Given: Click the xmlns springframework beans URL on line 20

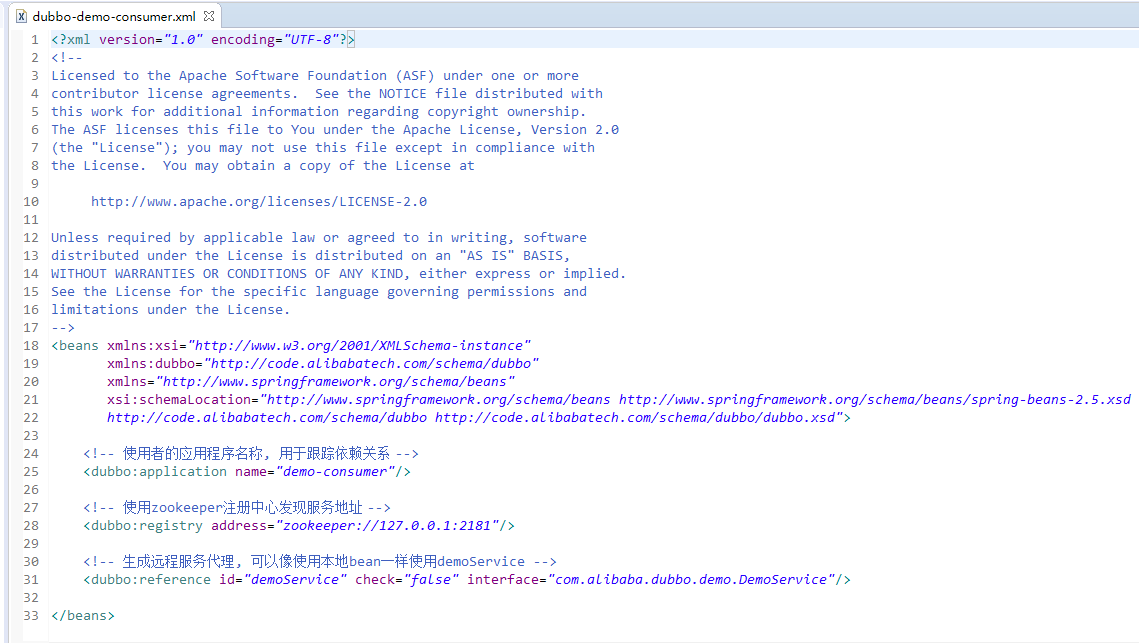Looking at the screenshot, I should [335, 382].
